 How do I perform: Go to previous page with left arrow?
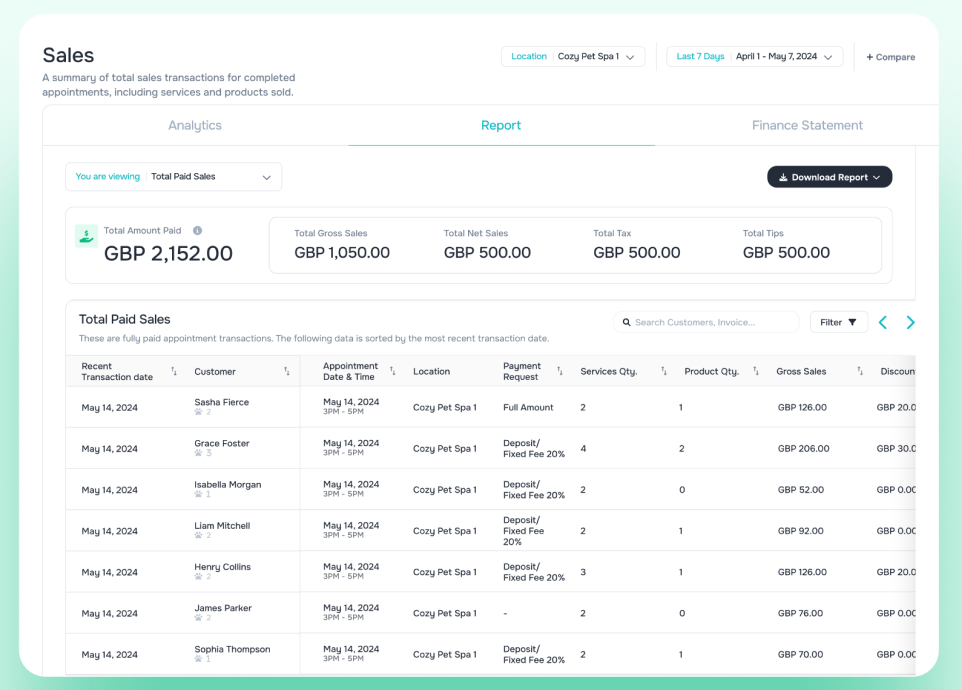click(883, 322)
